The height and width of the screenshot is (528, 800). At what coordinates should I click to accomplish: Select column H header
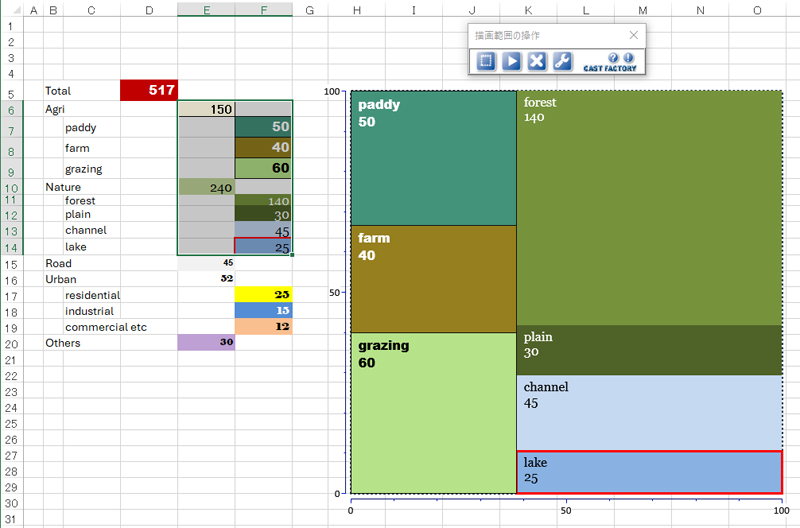pyautogui.click(x=357, y=10)
